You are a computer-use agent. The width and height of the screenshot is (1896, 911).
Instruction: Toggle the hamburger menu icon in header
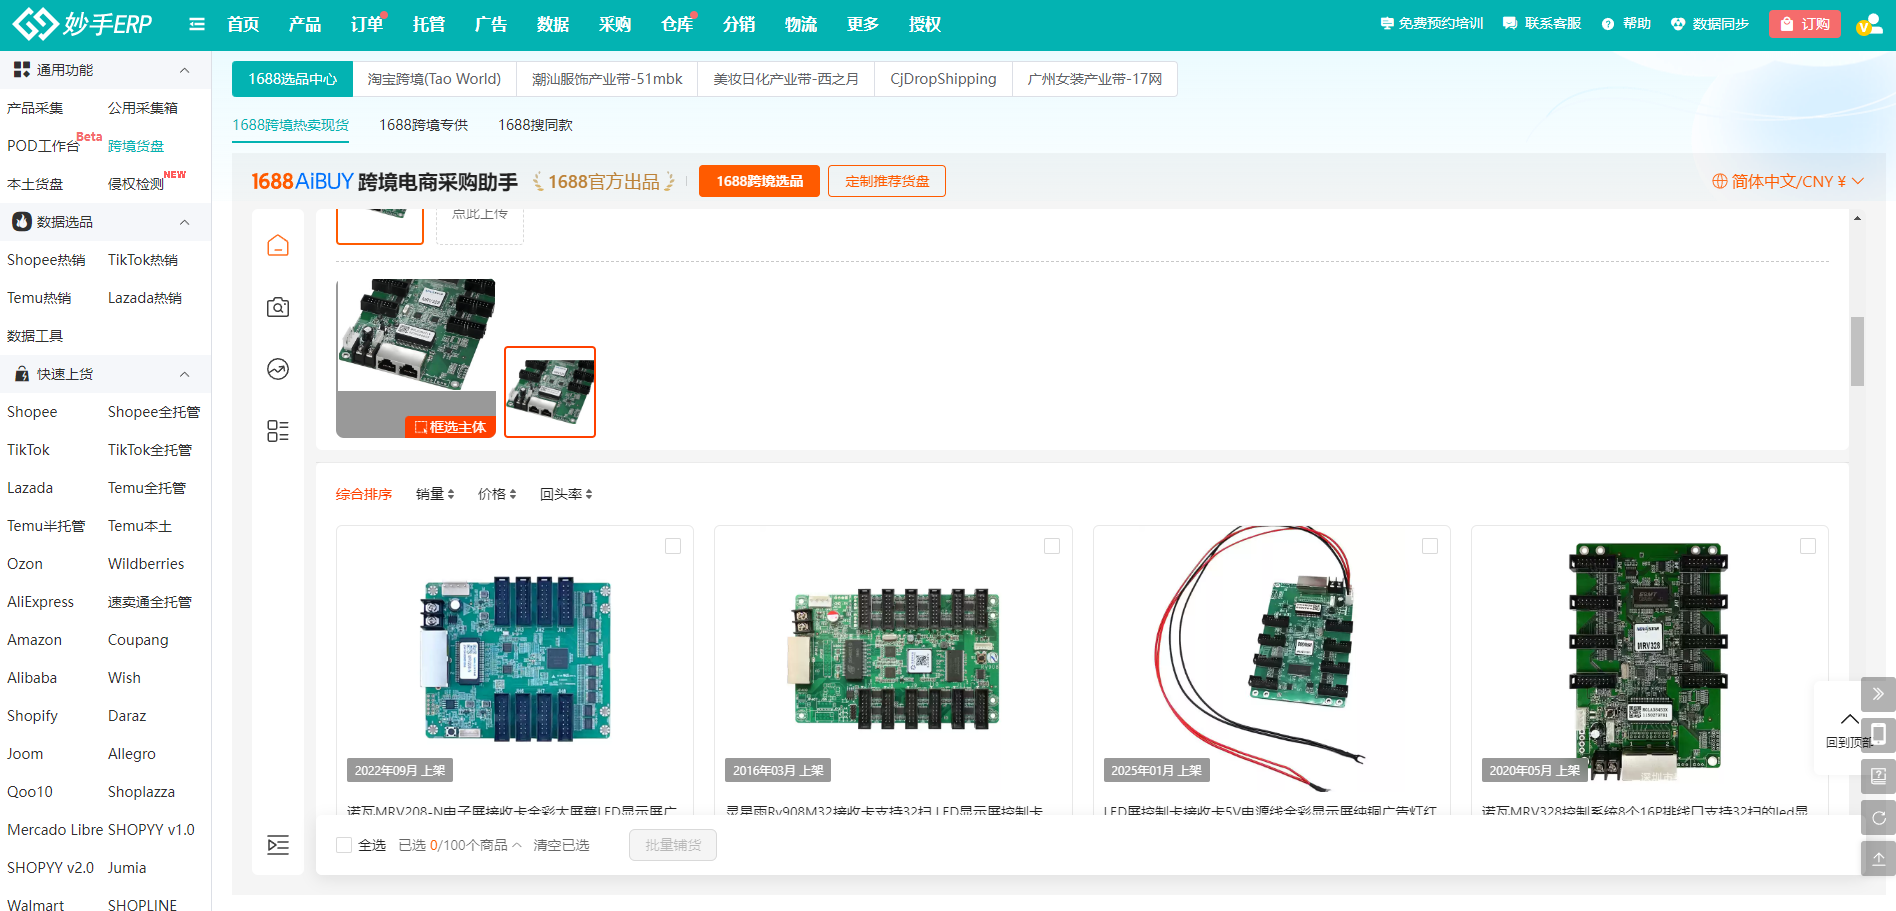pyautogui.click(x=197, y=24)
